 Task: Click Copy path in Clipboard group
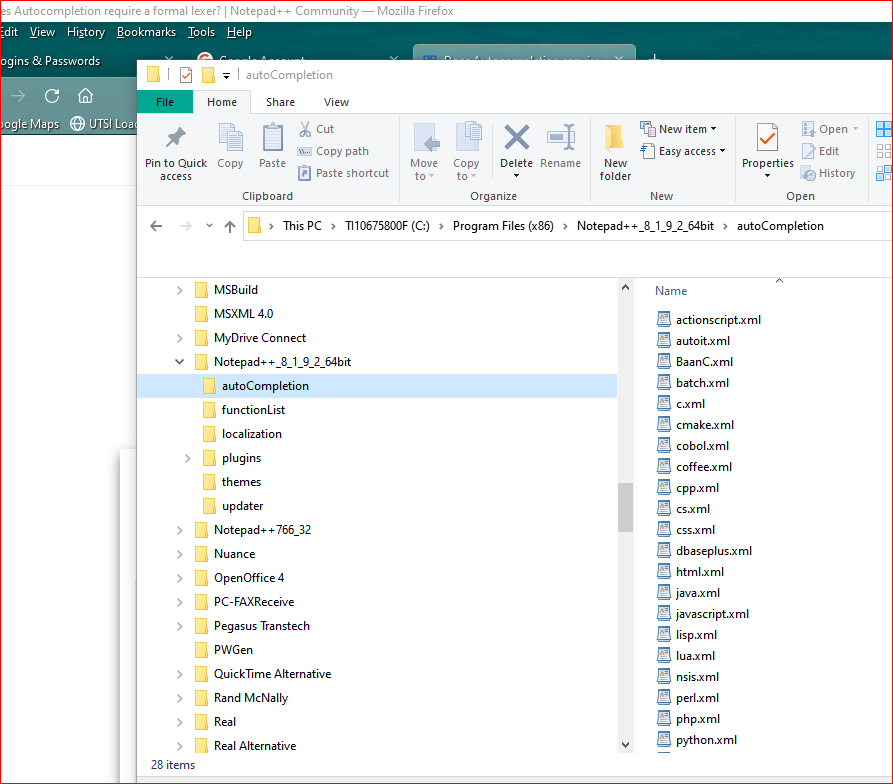333,151
